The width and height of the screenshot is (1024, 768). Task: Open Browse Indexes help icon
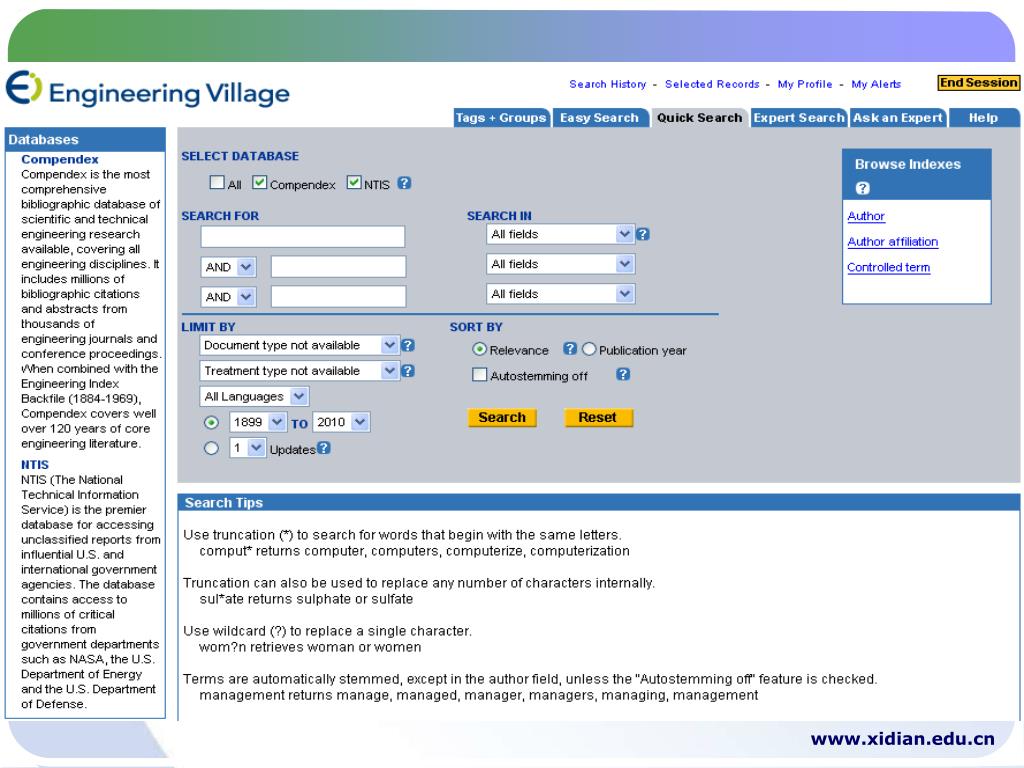point(863,188)
